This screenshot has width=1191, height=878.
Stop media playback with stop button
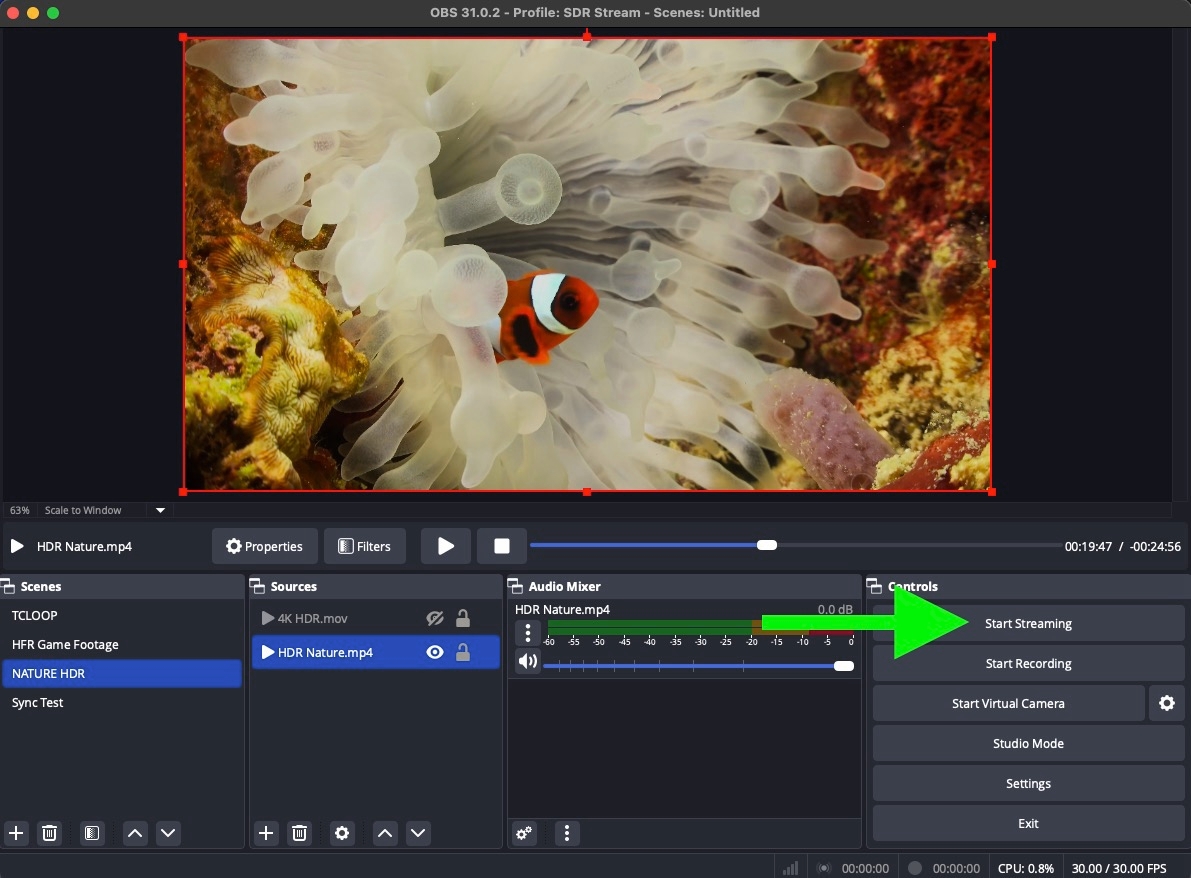pyautogui.click(x=502, y=546)
